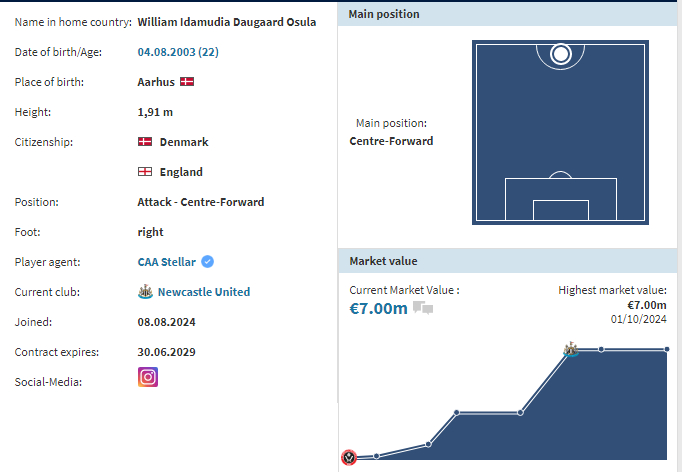Open the market value discussion speech-bubble icon
This screenshot has height=472, width=682.
pyautogui.click(x=423, y=308)
